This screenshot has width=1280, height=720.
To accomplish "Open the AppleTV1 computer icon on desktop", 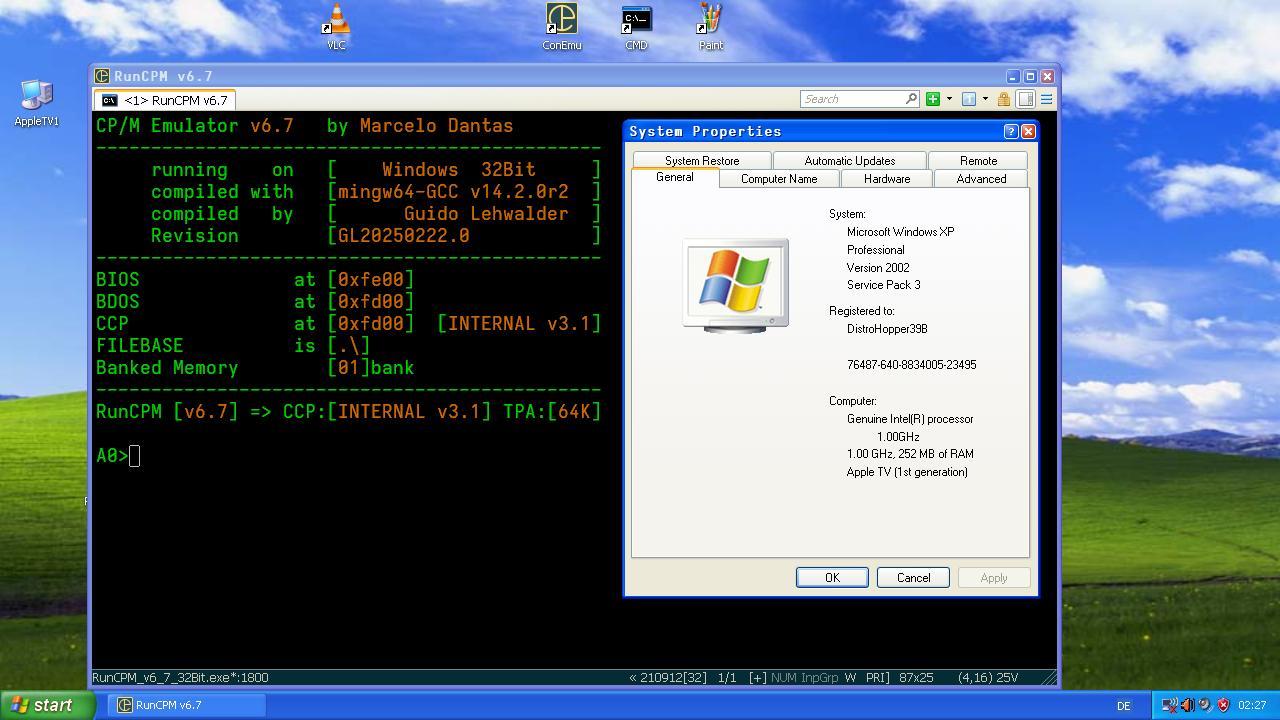I will [x=37, y=103].
